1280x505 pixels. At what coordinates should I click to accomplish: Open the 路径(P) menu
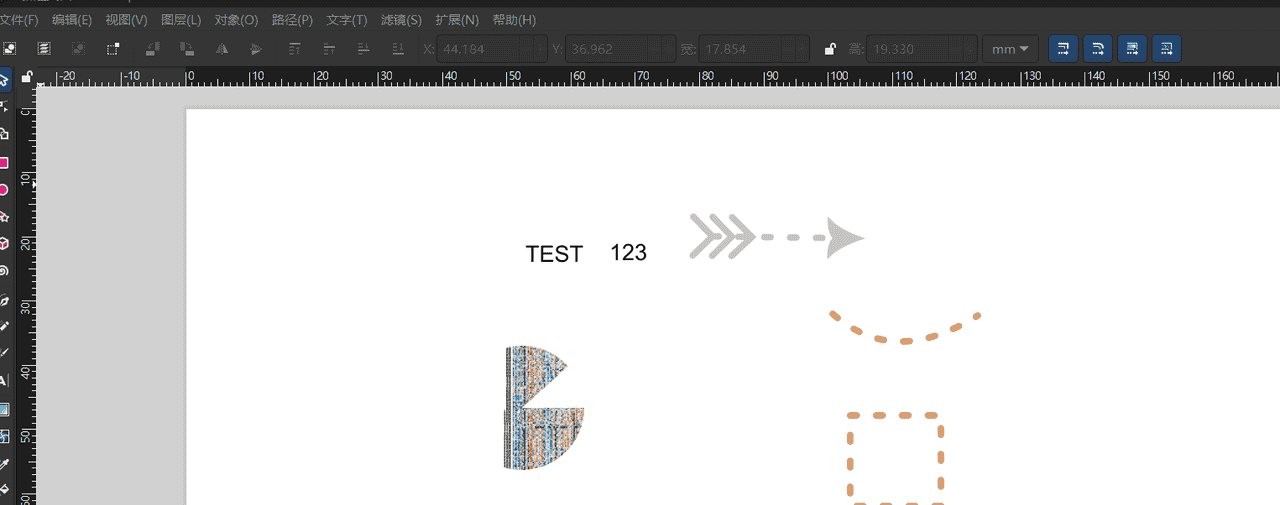coord(292,20)
